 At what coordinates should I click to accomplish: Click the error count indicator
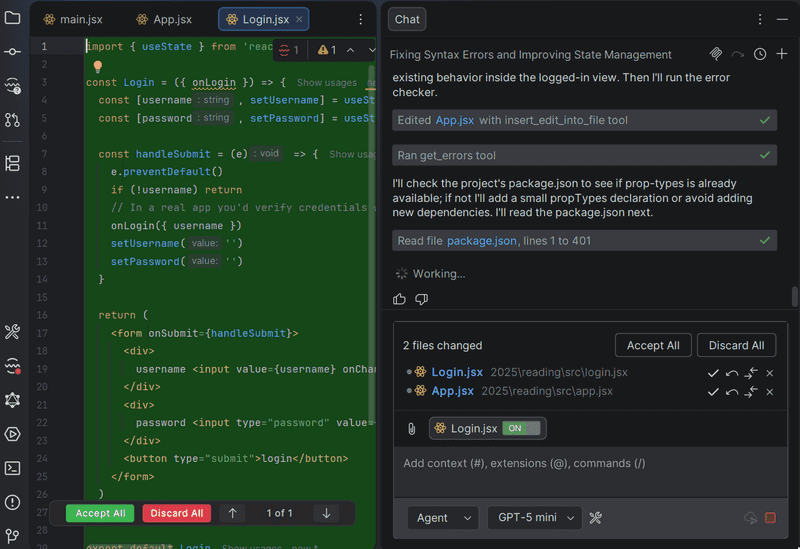[289, 50]
